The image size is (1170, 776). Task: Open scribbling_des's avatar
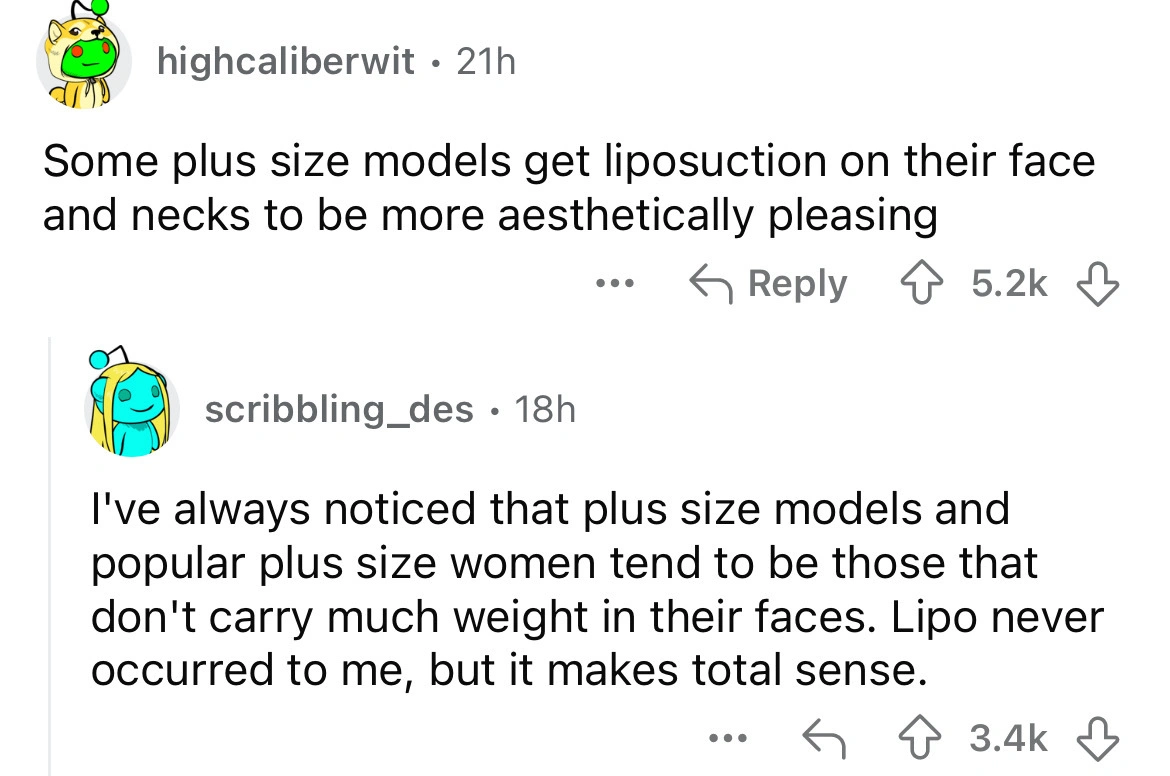pyautogui.click(x=132, y=404)
